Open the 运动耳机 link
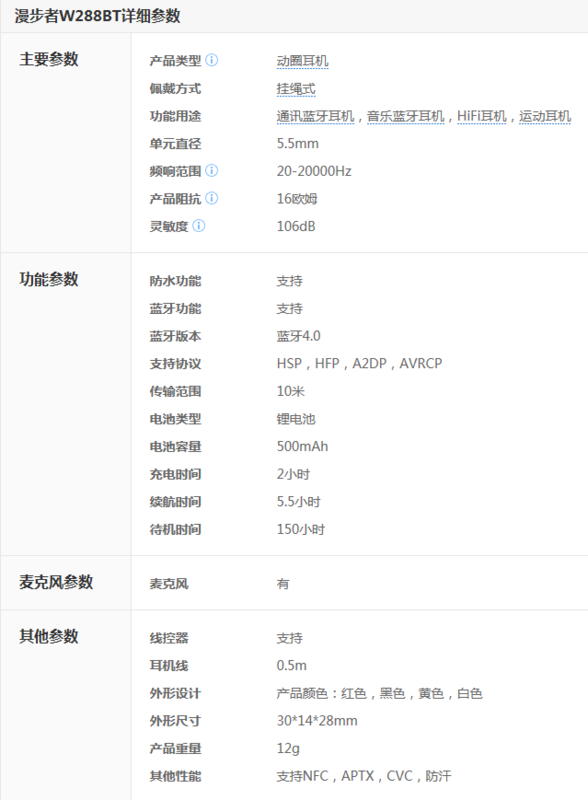588x800 pixels. (x=545, y=116)
